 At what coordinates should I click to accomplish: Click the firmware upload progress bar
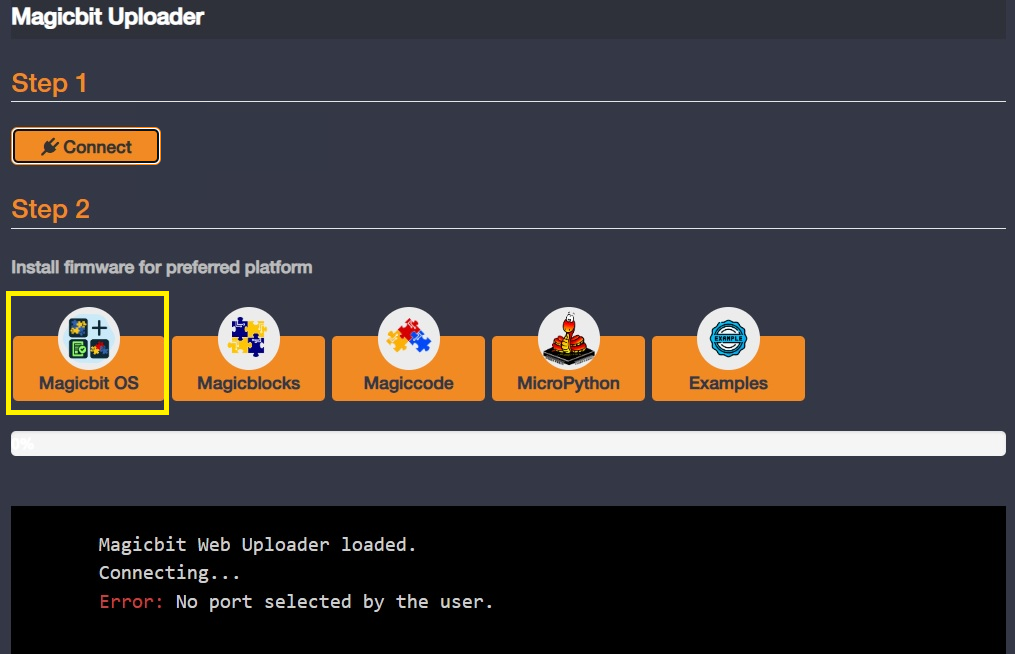coord(508,444)
